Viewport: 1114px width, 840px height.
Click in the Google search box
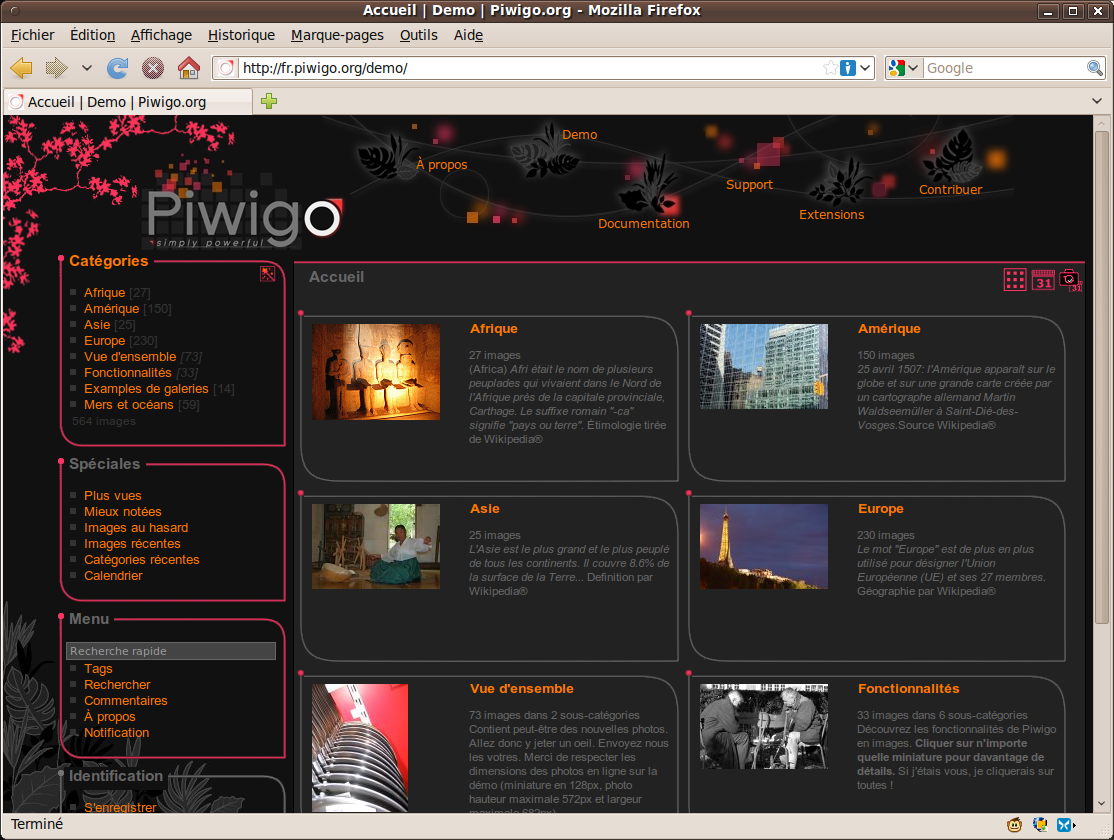(x=1004, y=68)
